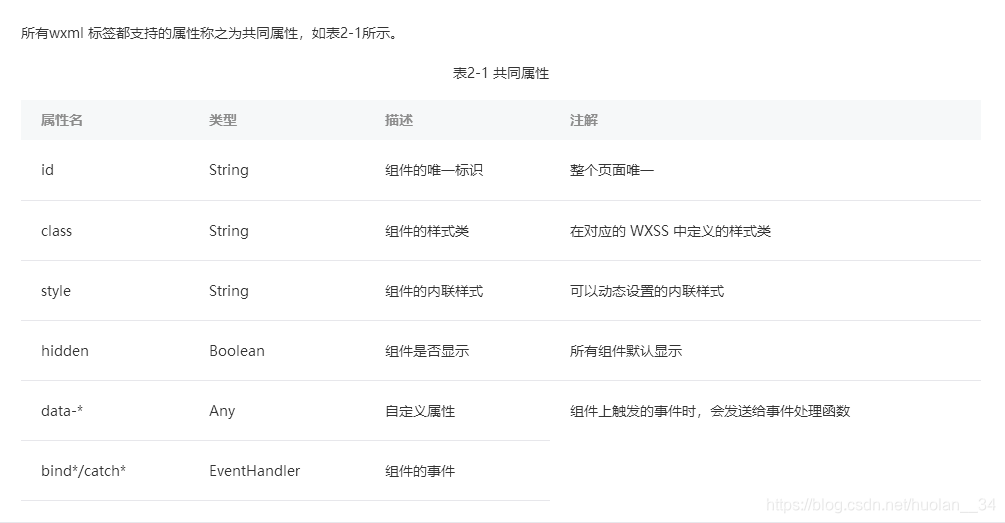The image size is (1005, 523).
Task: Select the id attribute name cell
Action: 47,170
